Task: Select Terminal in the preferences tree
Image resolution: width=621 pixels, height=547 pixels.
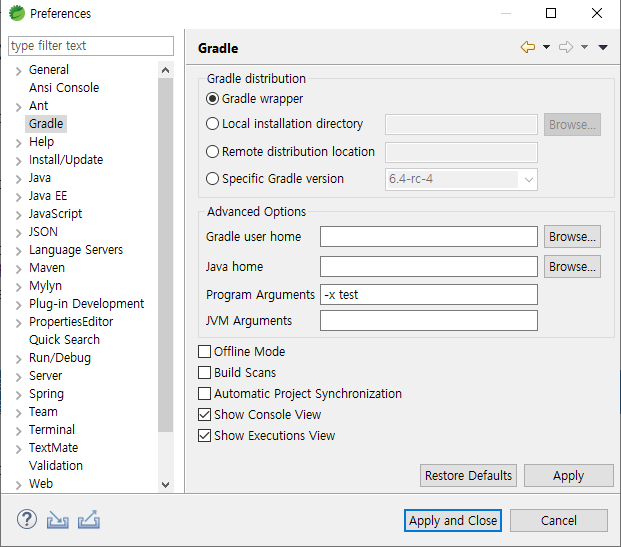Action: tap(52, 429)
